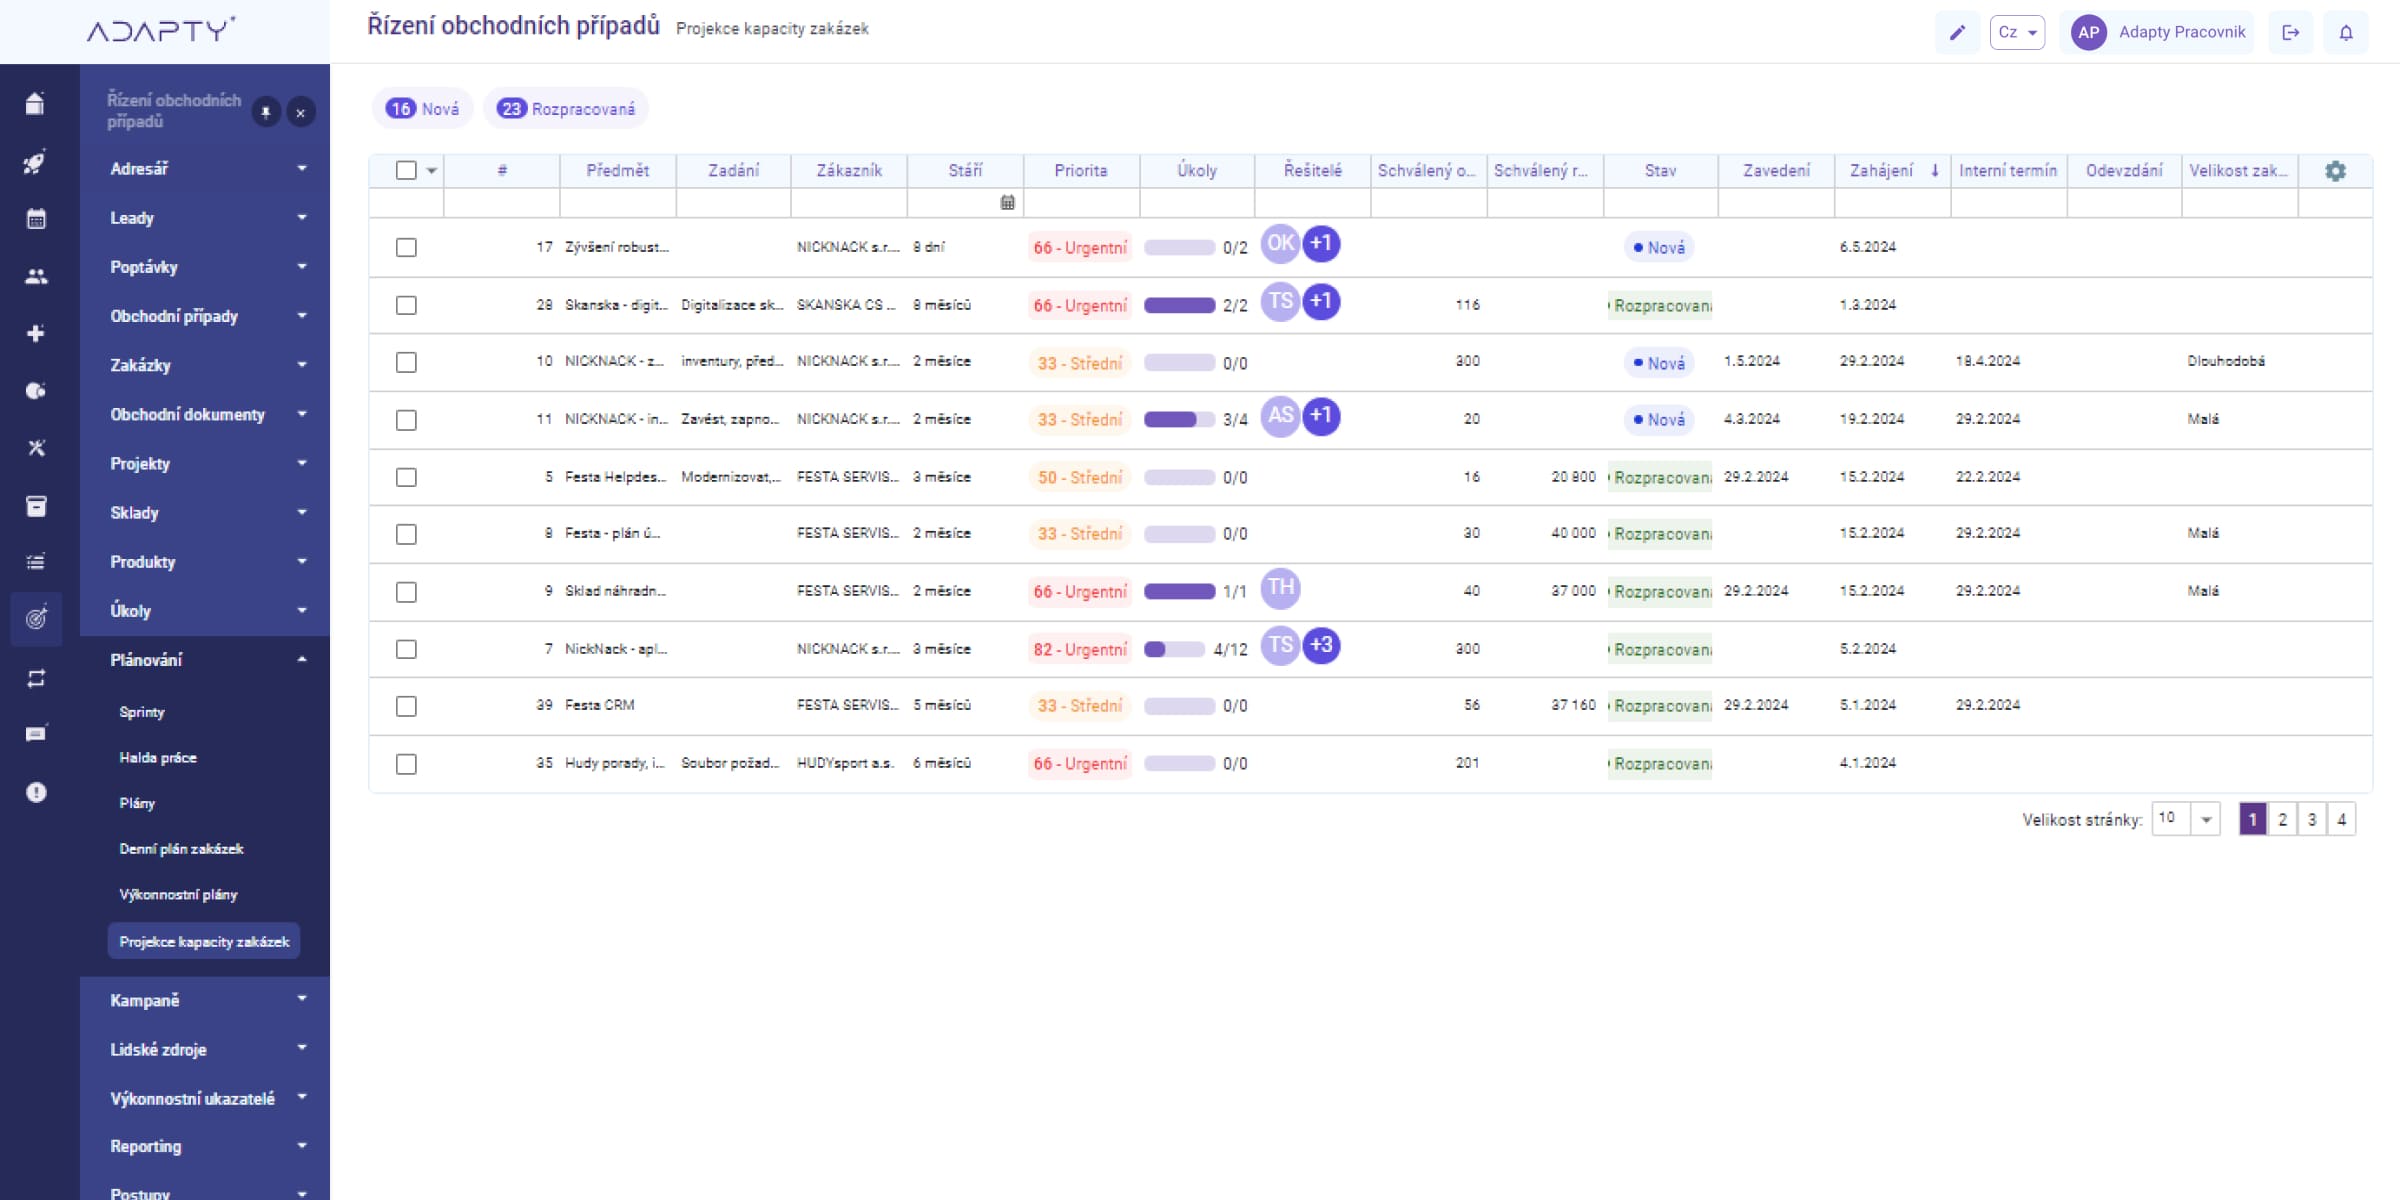Toggle the select-all checkbox in table header
The image size is (2400, 1200).
406,171
